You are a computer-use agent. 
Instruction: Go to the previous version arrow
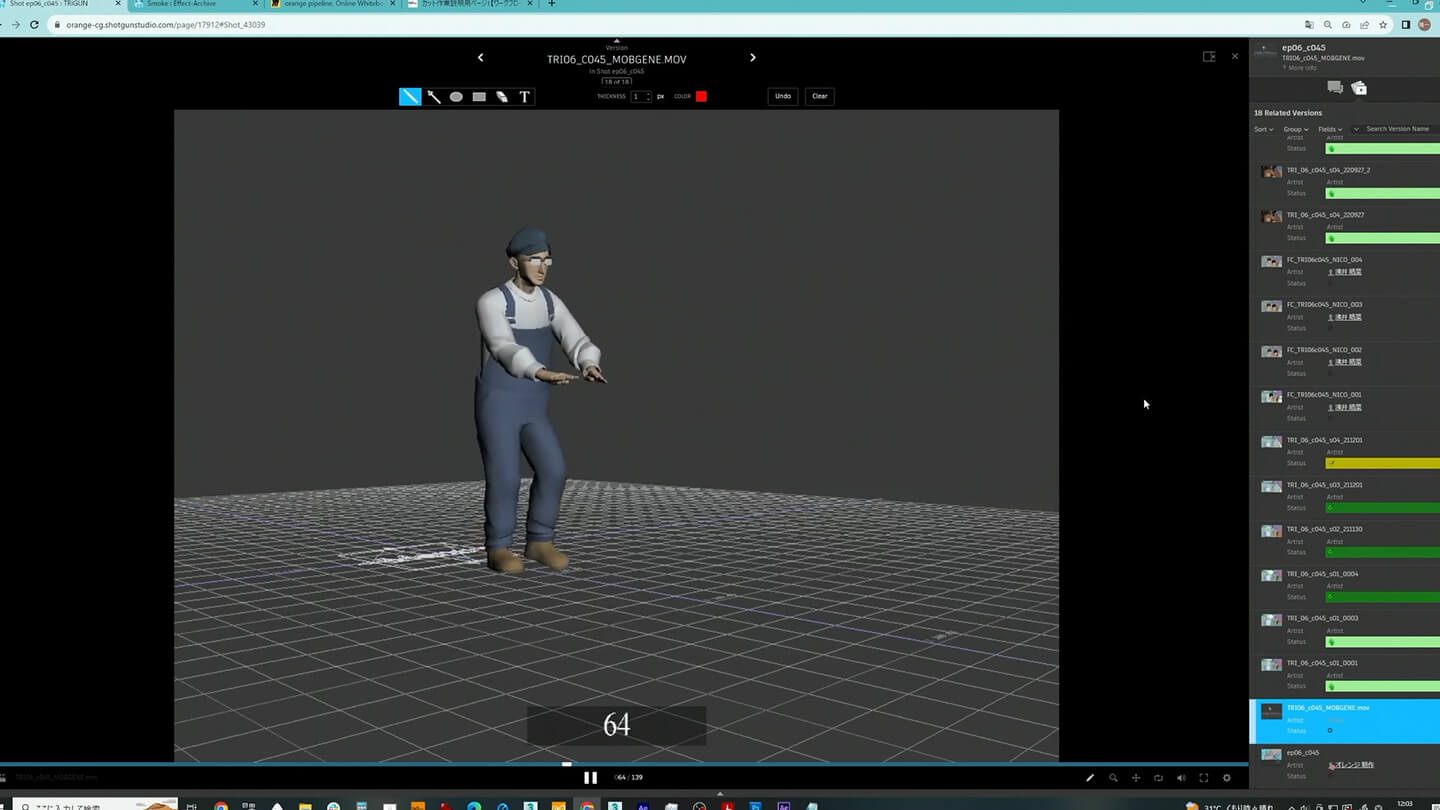click(480, 58)
